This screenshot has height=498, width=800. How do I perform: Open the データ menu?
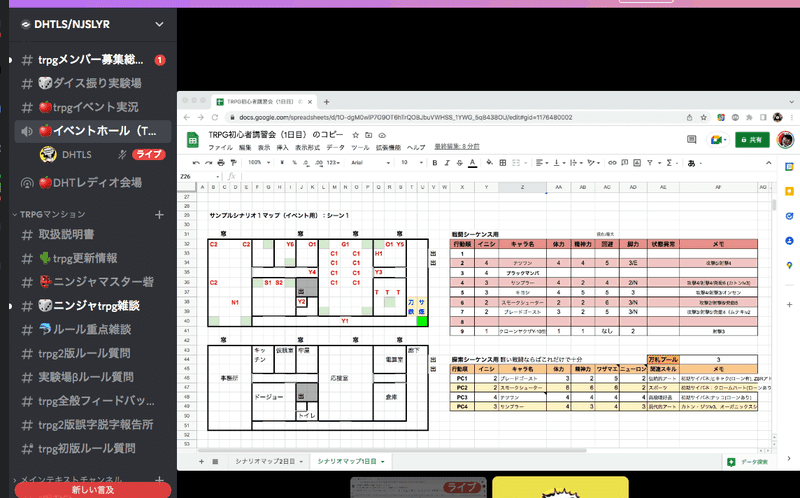coord(335,147)
